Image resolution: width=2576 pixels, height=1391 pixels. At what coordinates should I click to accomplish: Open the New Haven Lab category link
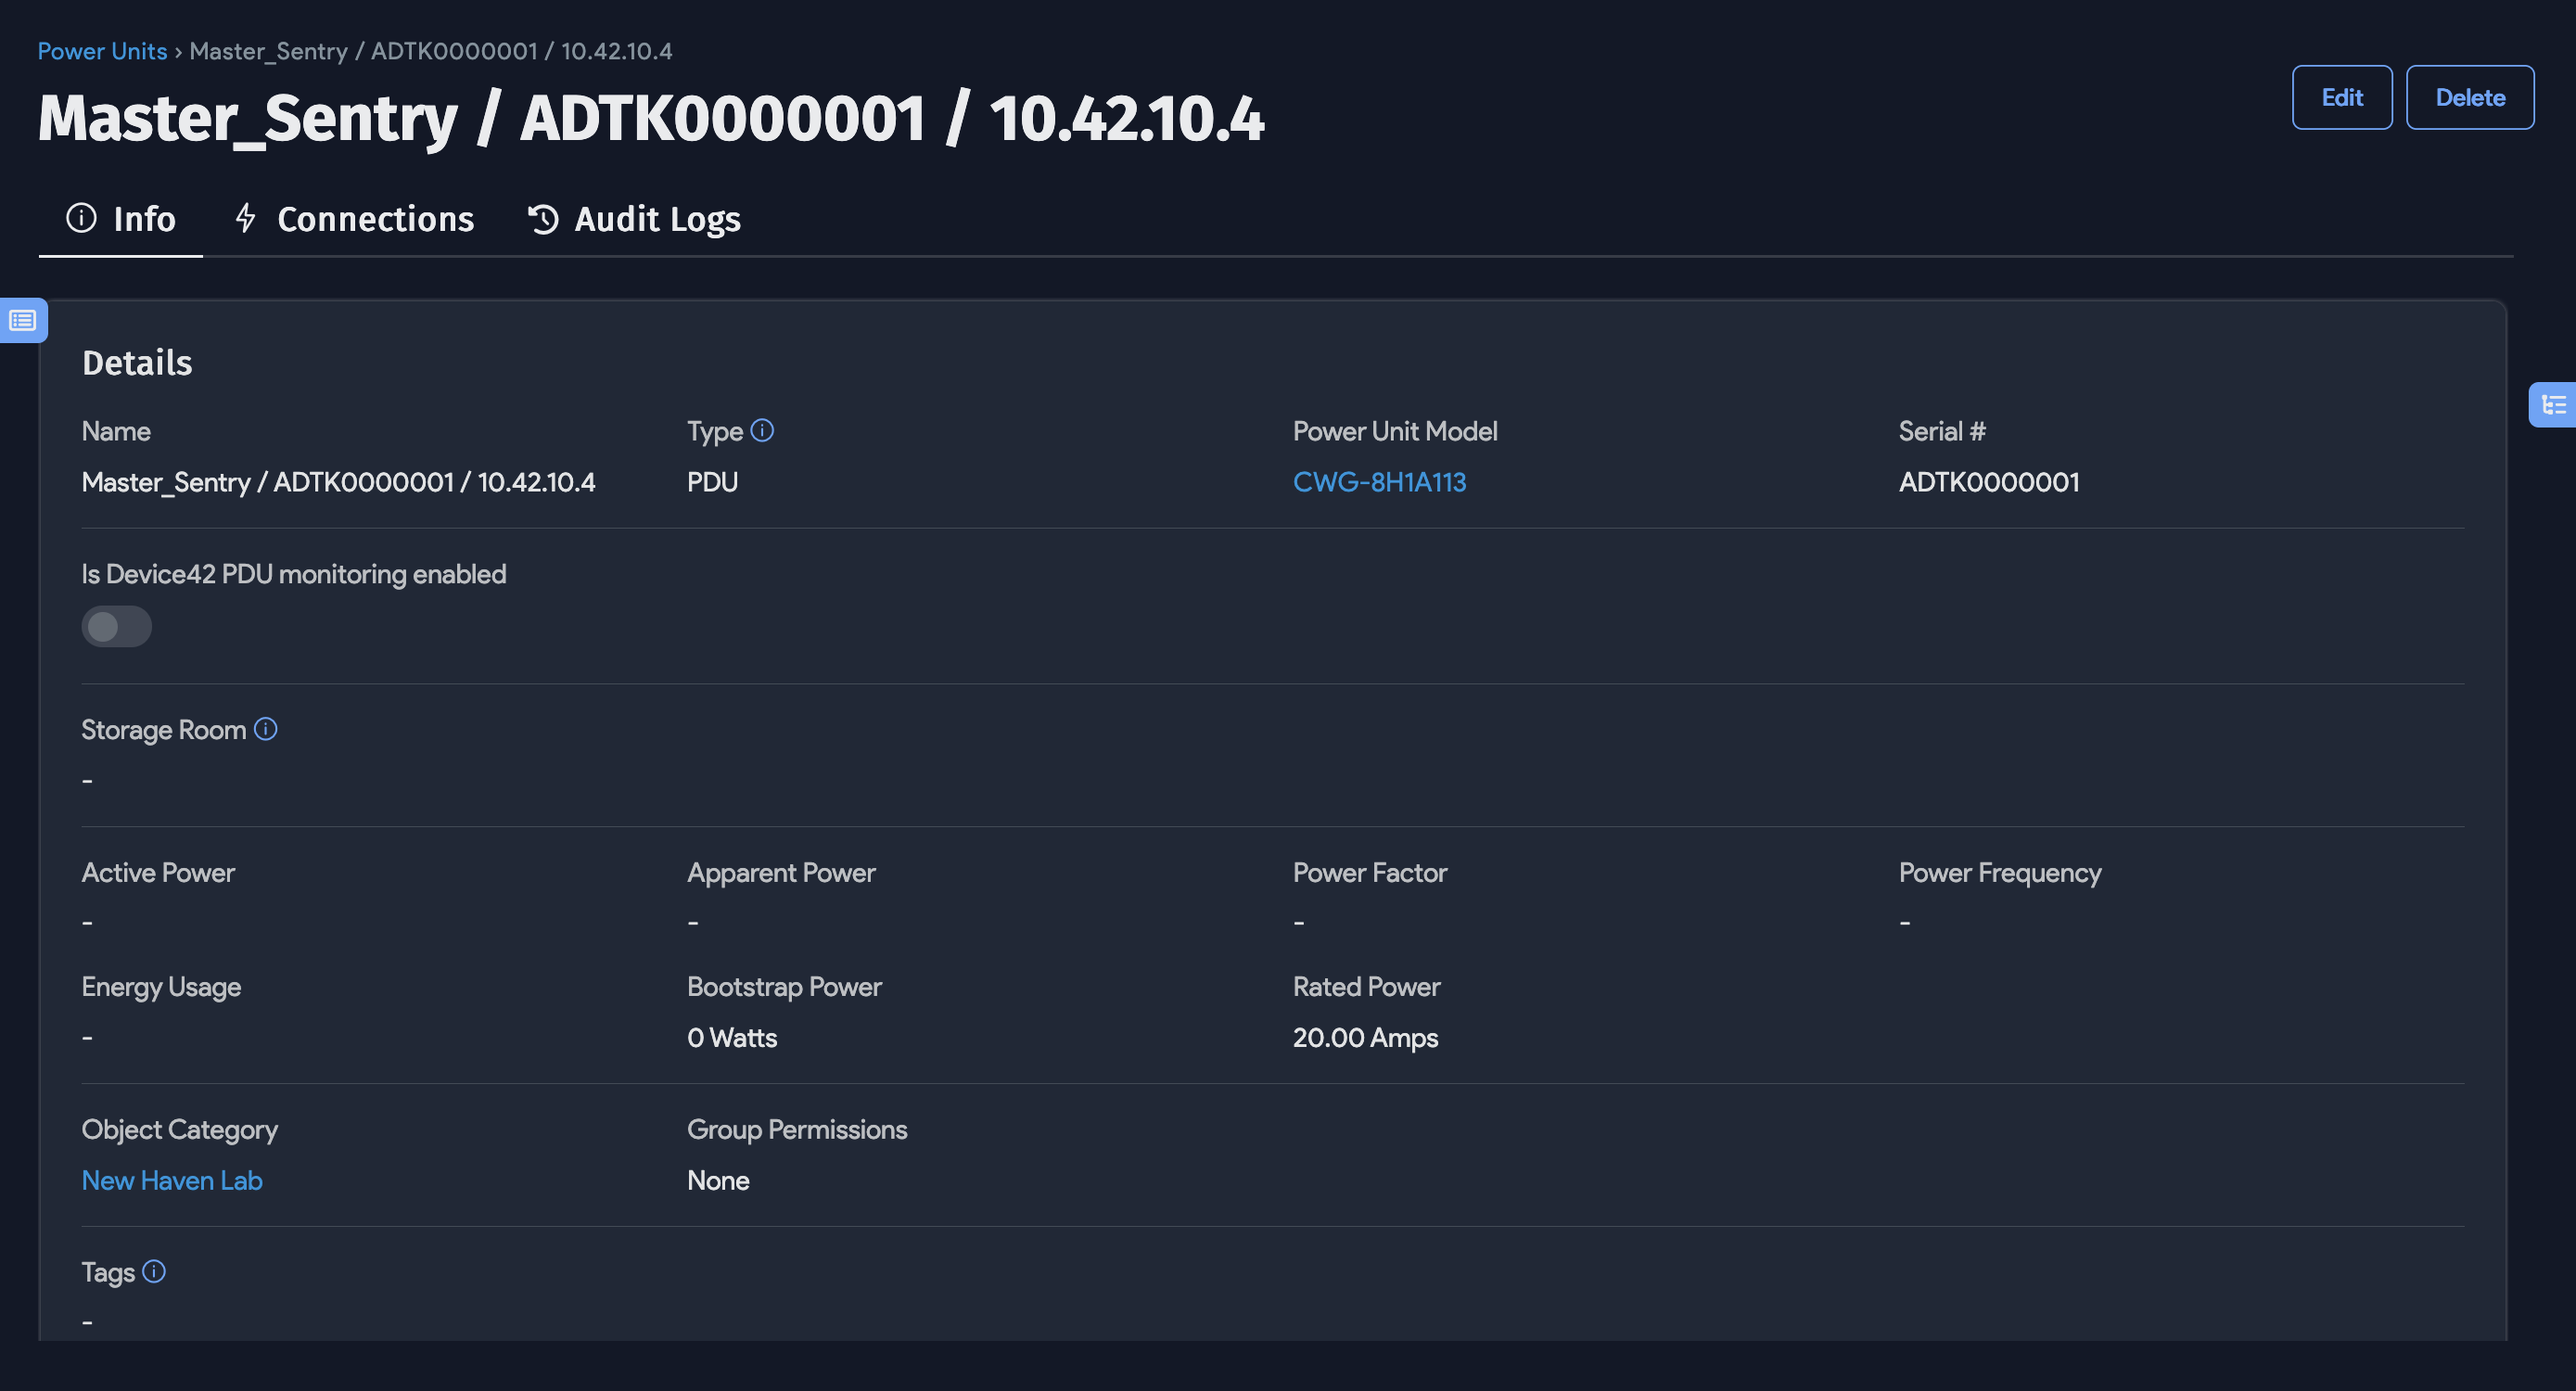click(172, 1180)
